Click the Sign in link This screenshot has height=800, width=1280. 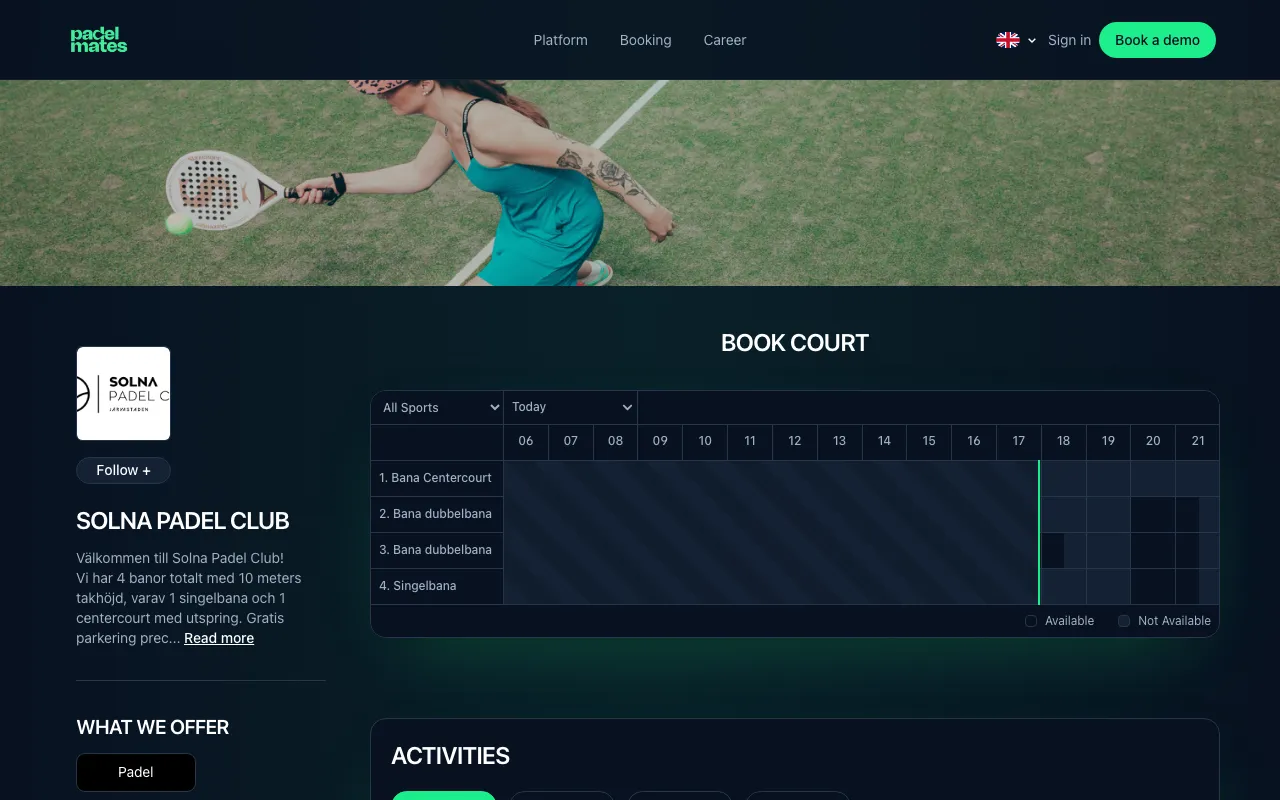click(1069, 40)
